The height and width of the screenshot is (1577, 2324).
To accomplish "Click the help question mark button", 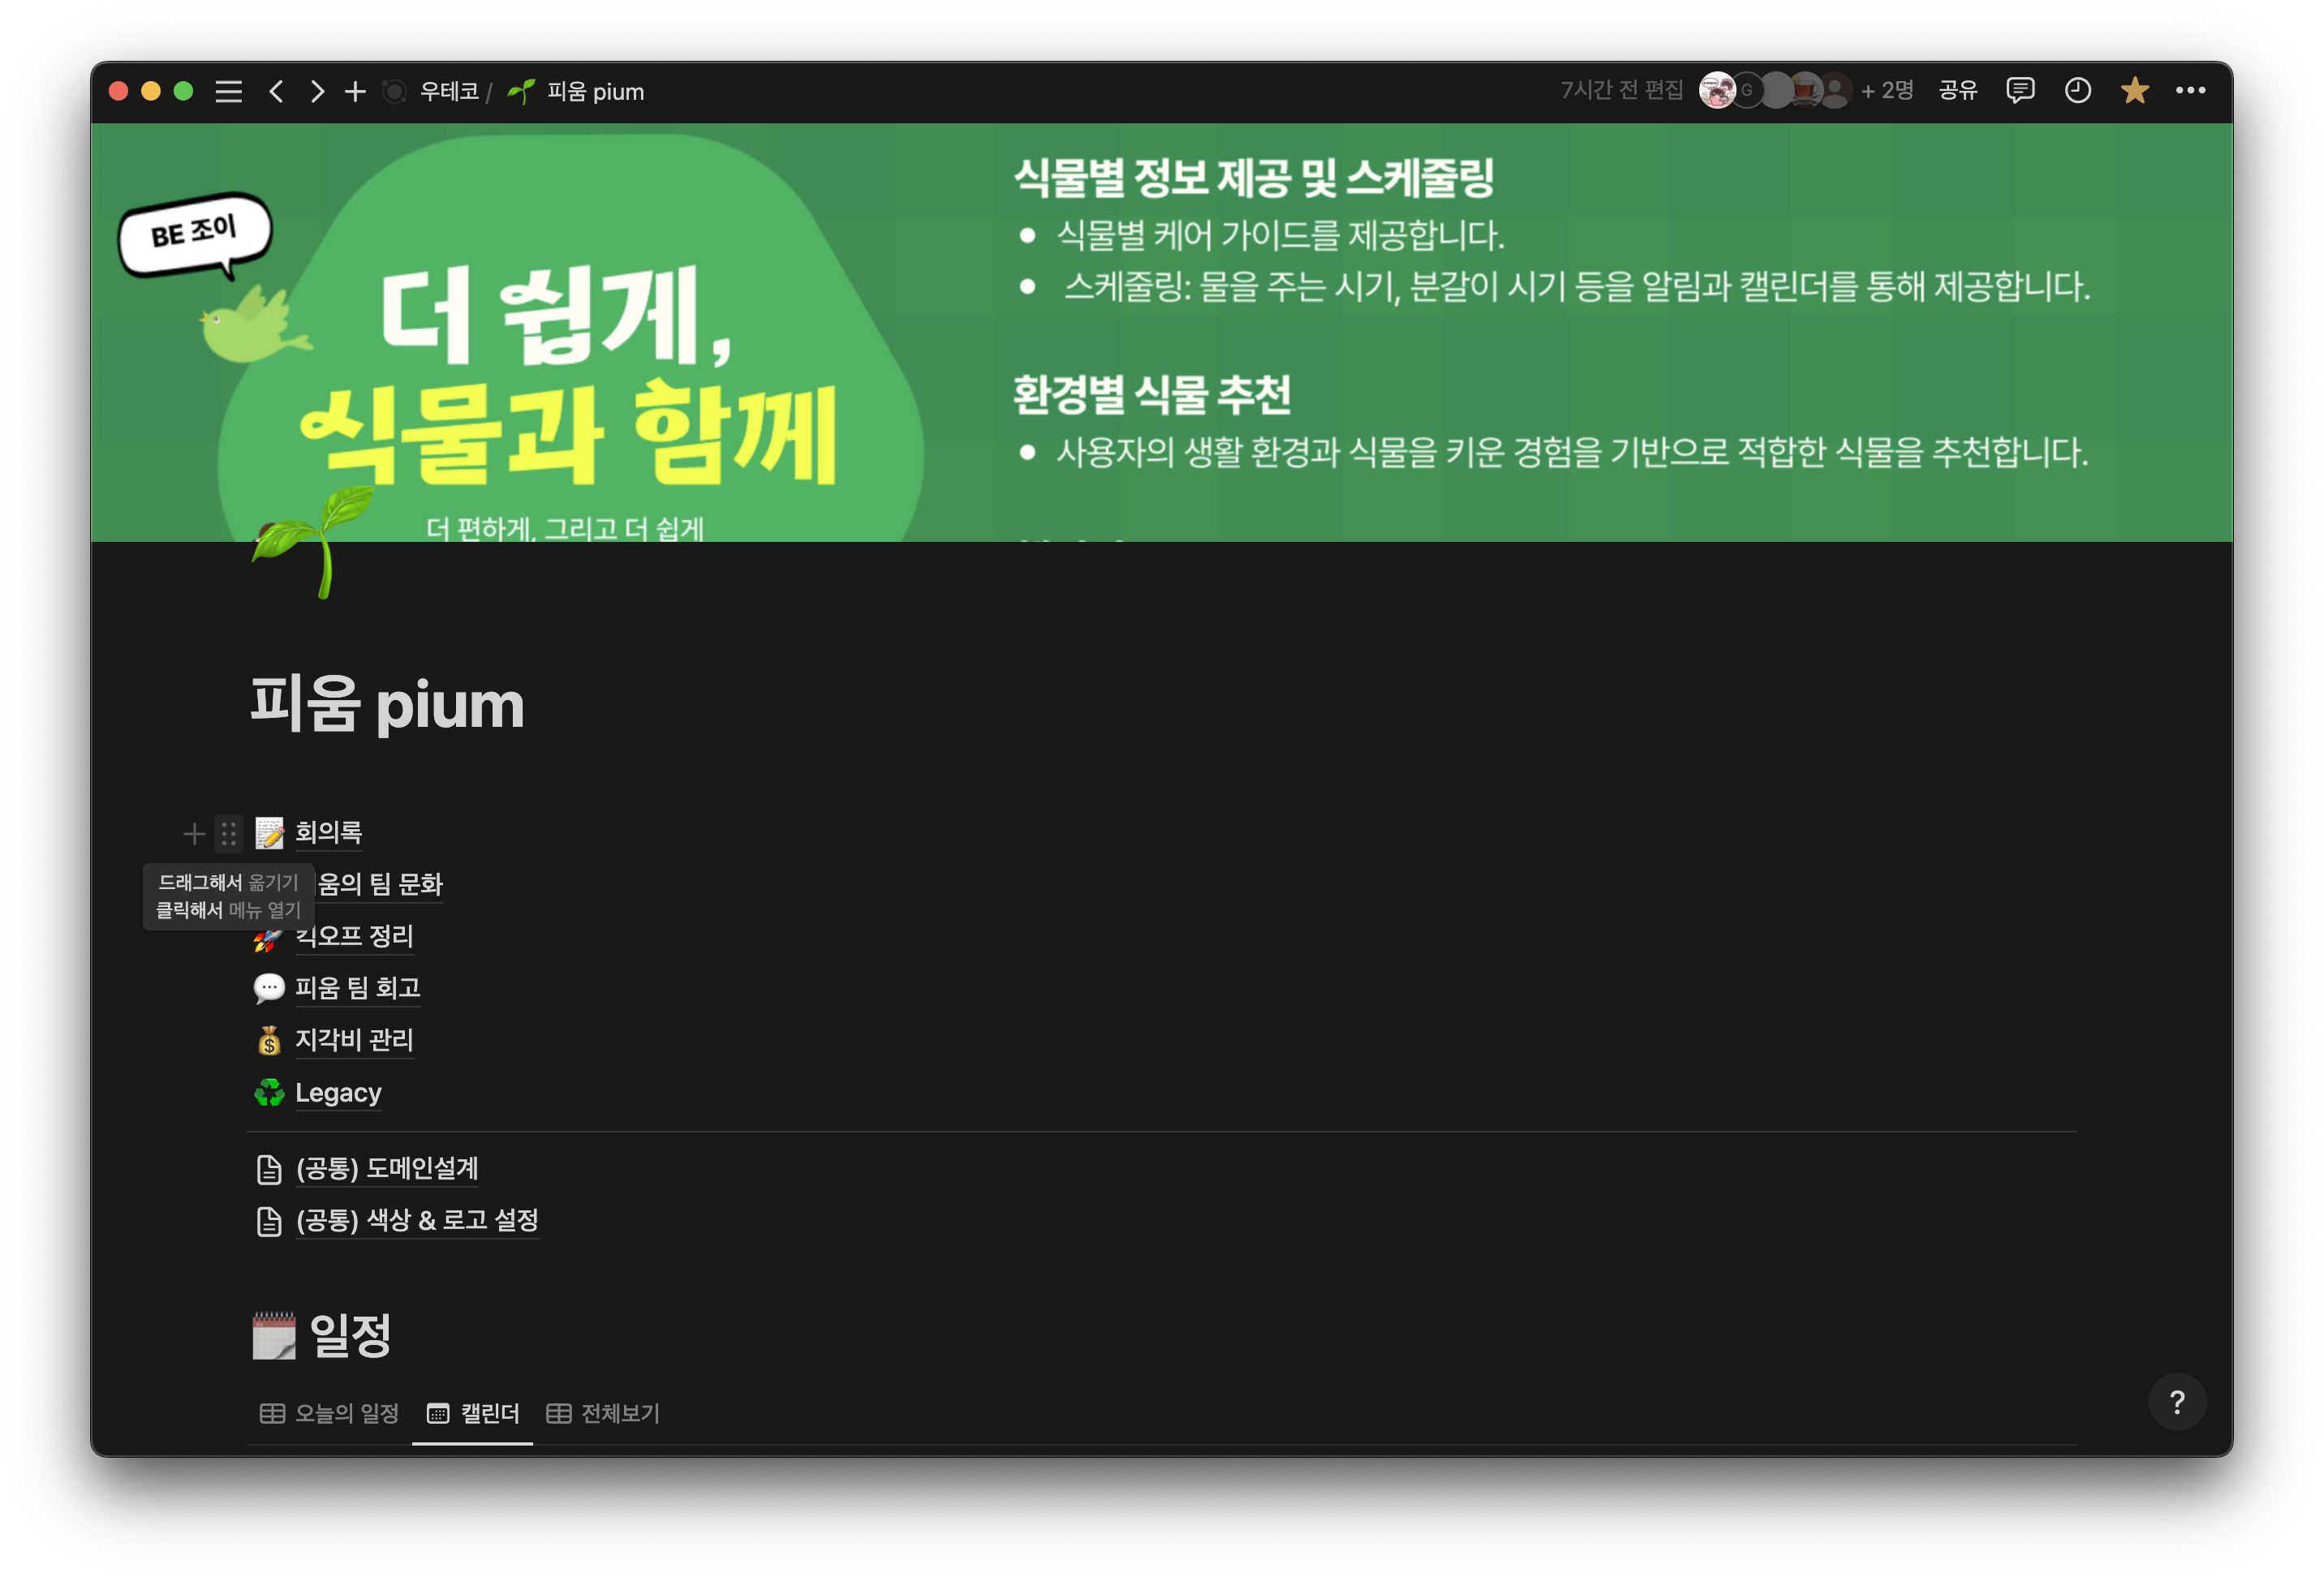I will [x=2176, y=1402].
